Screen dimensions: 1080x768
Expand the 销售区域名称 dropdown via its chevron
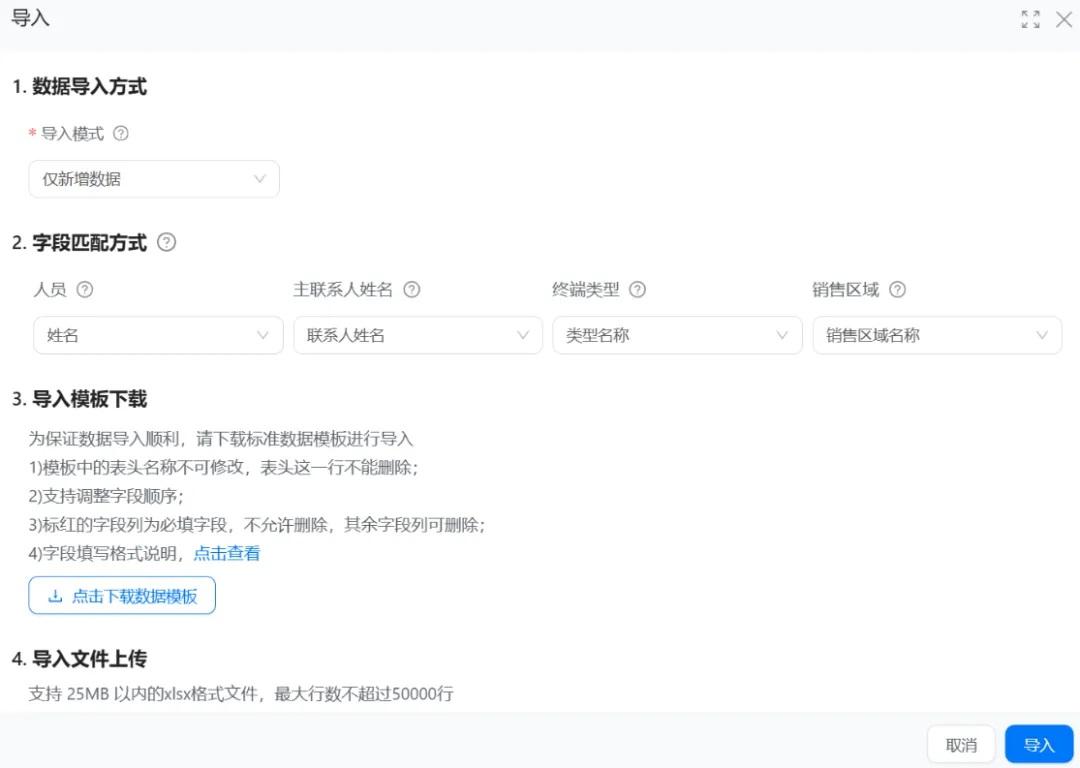[1042, 335]
